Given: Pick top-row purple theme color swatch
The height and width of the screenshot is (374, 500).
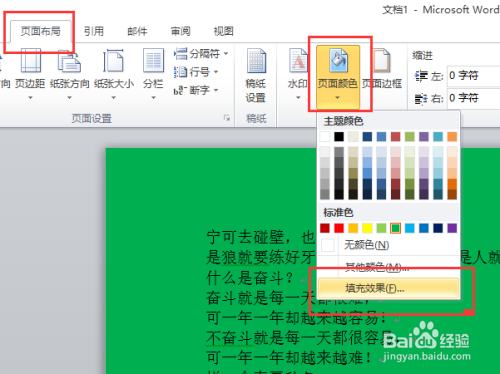Looking at the screenshot, I should coord(424,137).
